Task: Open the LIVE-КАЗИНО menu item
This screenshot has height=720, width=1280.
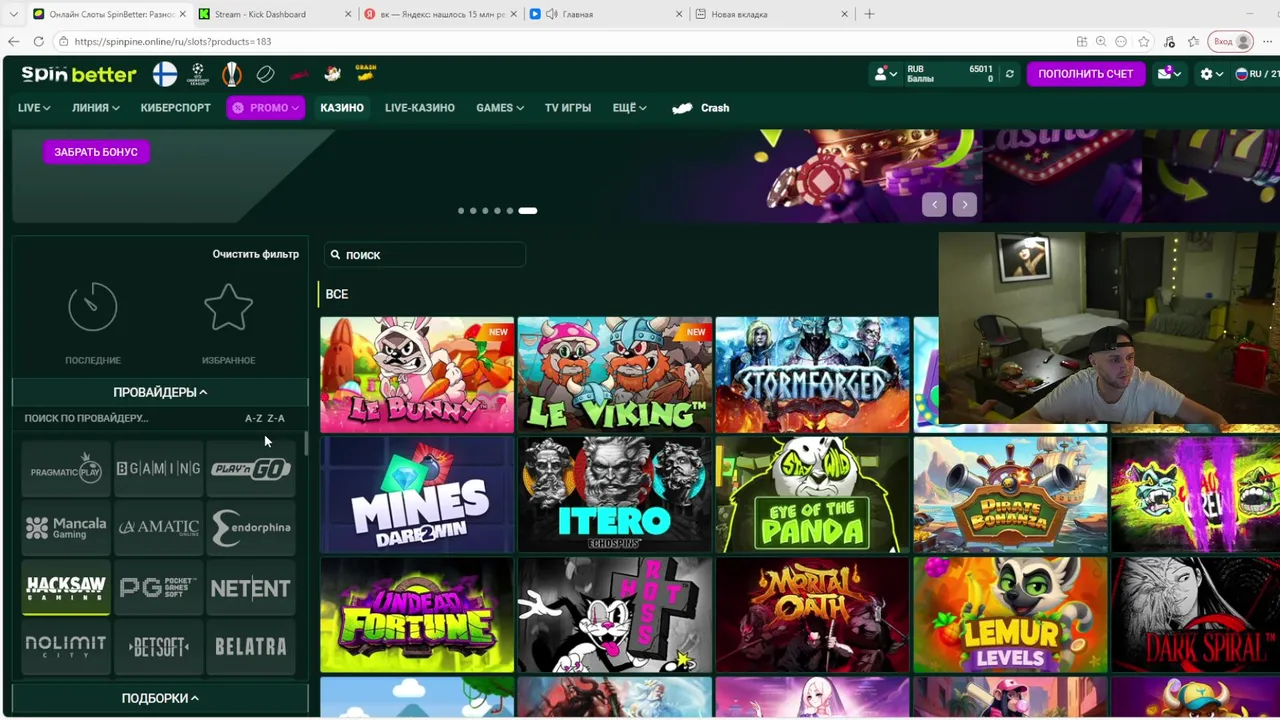Action: point(420,108)
